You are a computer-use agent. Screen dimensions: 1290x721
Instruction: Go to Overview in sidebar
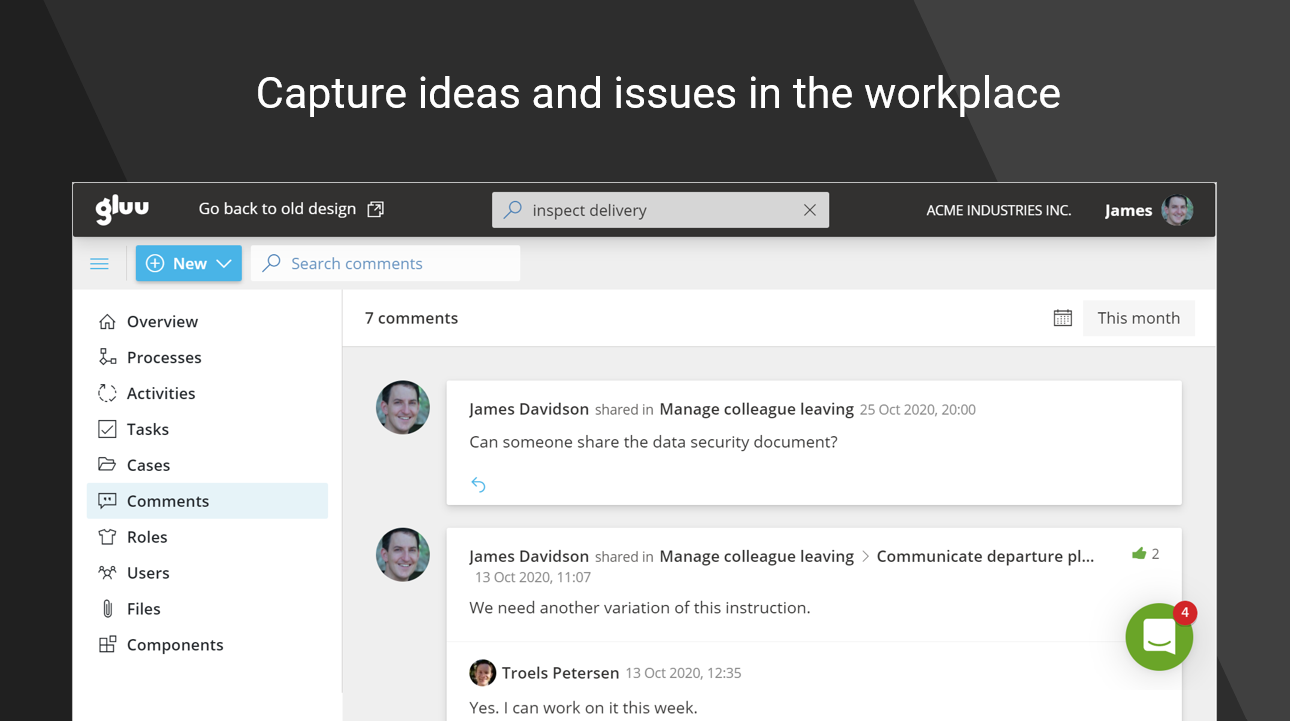click(162, 322)
